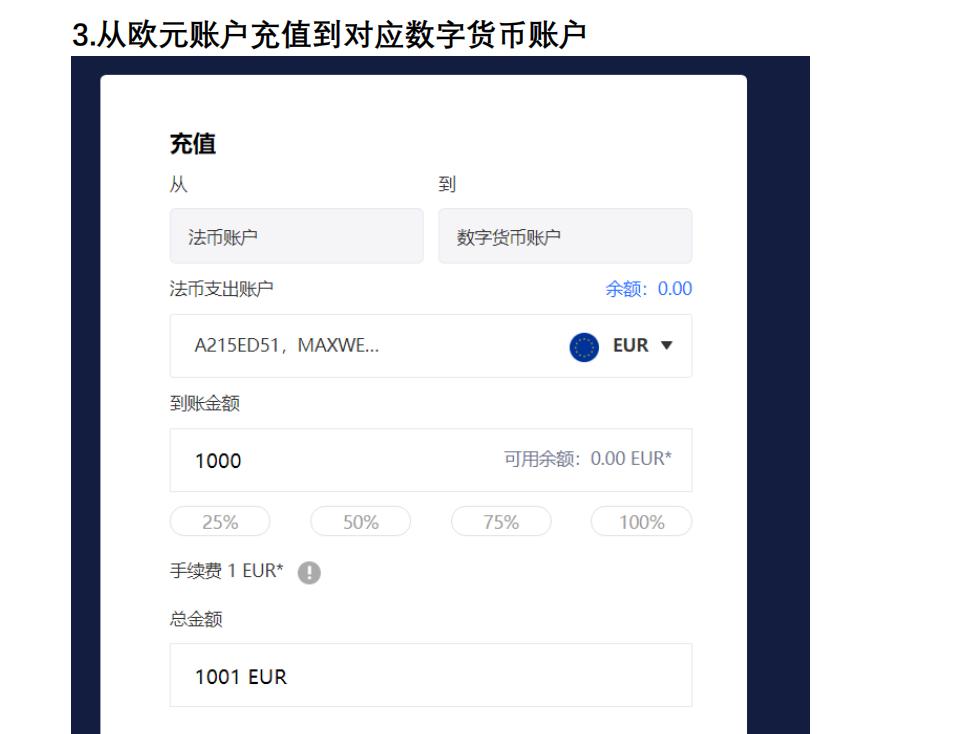
Task: Click the EU flag currency icon
Action: [584, 346]
